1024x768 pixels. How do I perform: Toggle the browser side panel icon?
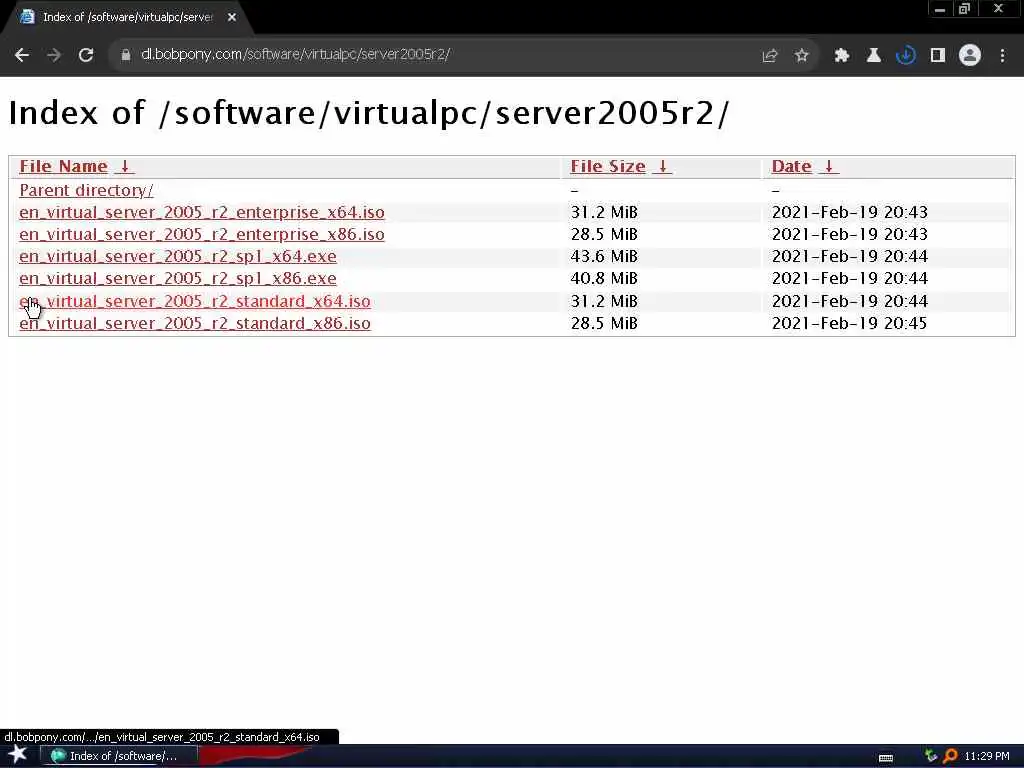938,56
